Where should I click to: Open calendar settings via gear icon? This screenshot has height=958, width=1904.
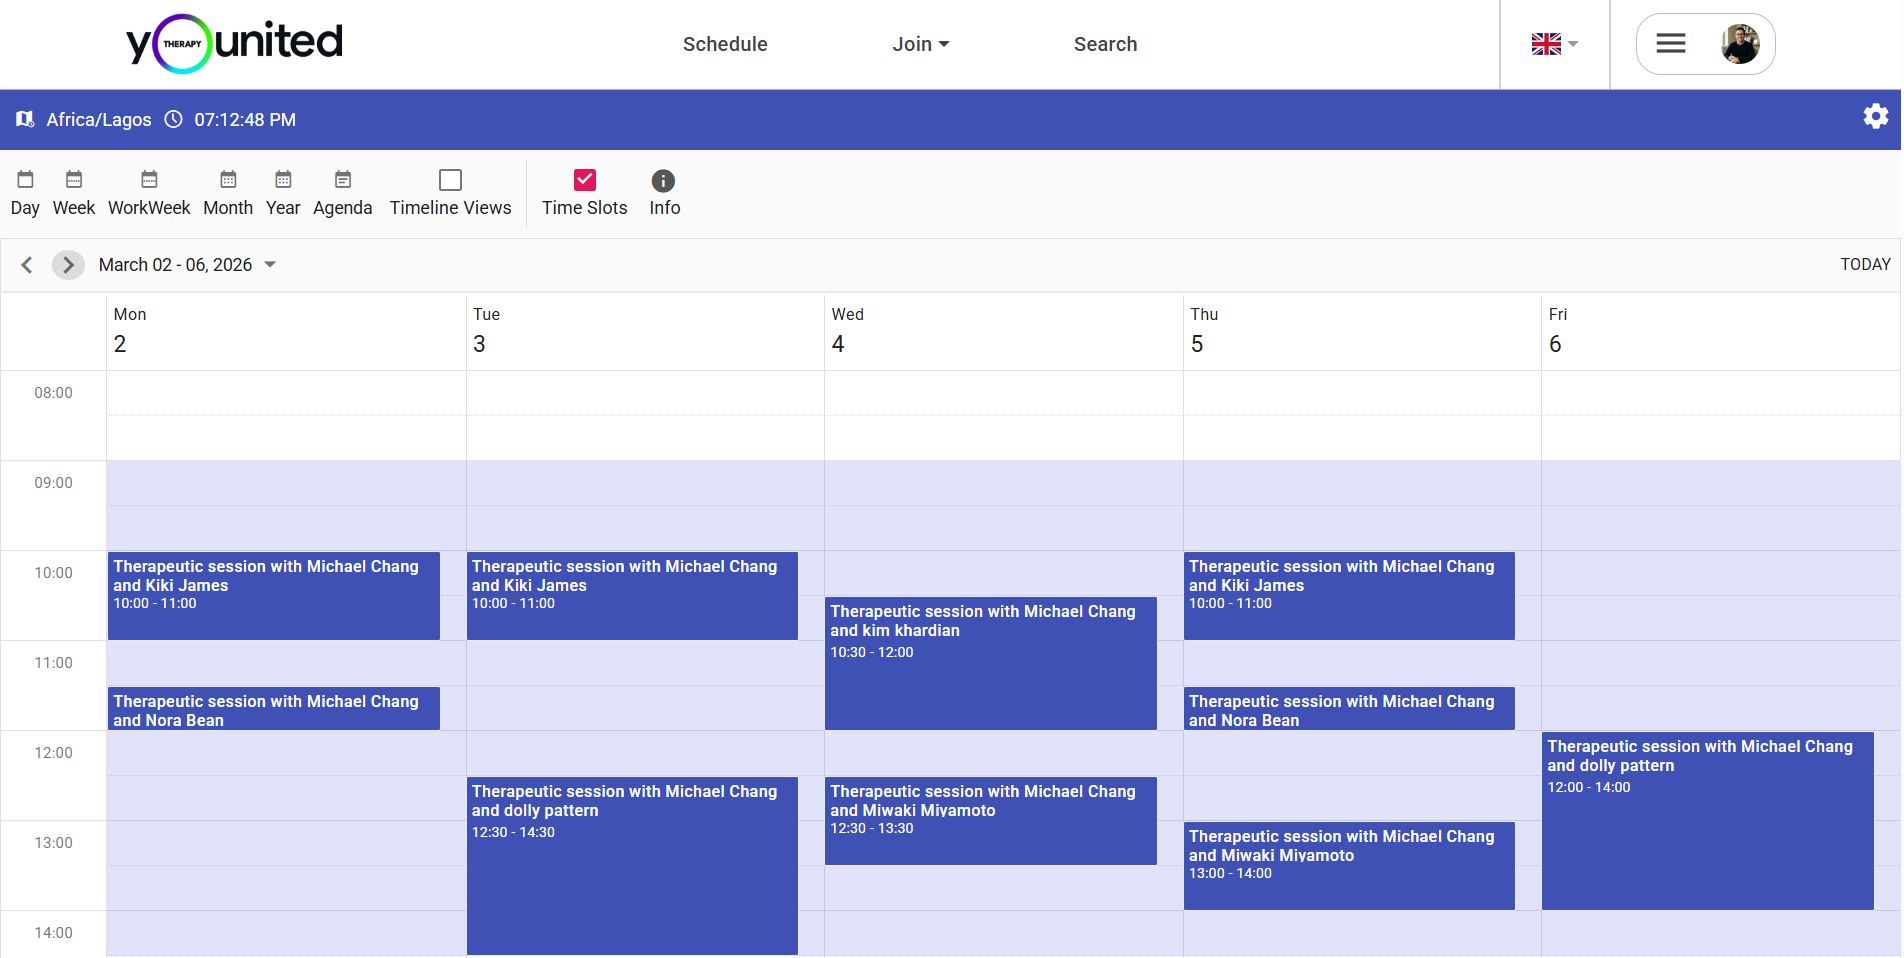coord(1875,117)
